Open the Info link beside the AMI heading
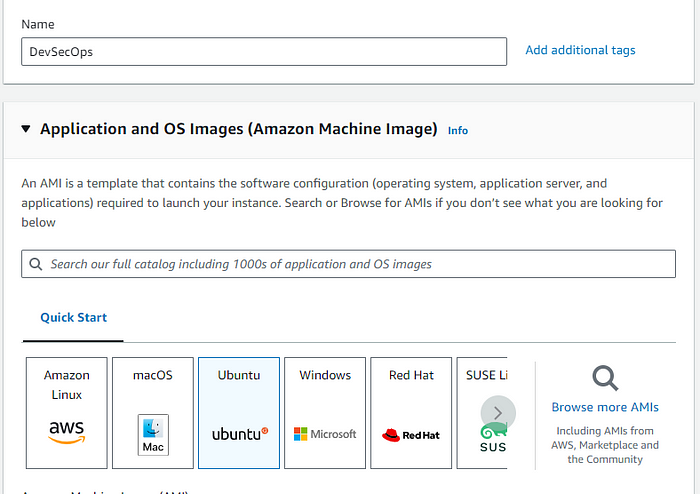The height and width of the screenshot is (494, 700). [x=458, y=130]
